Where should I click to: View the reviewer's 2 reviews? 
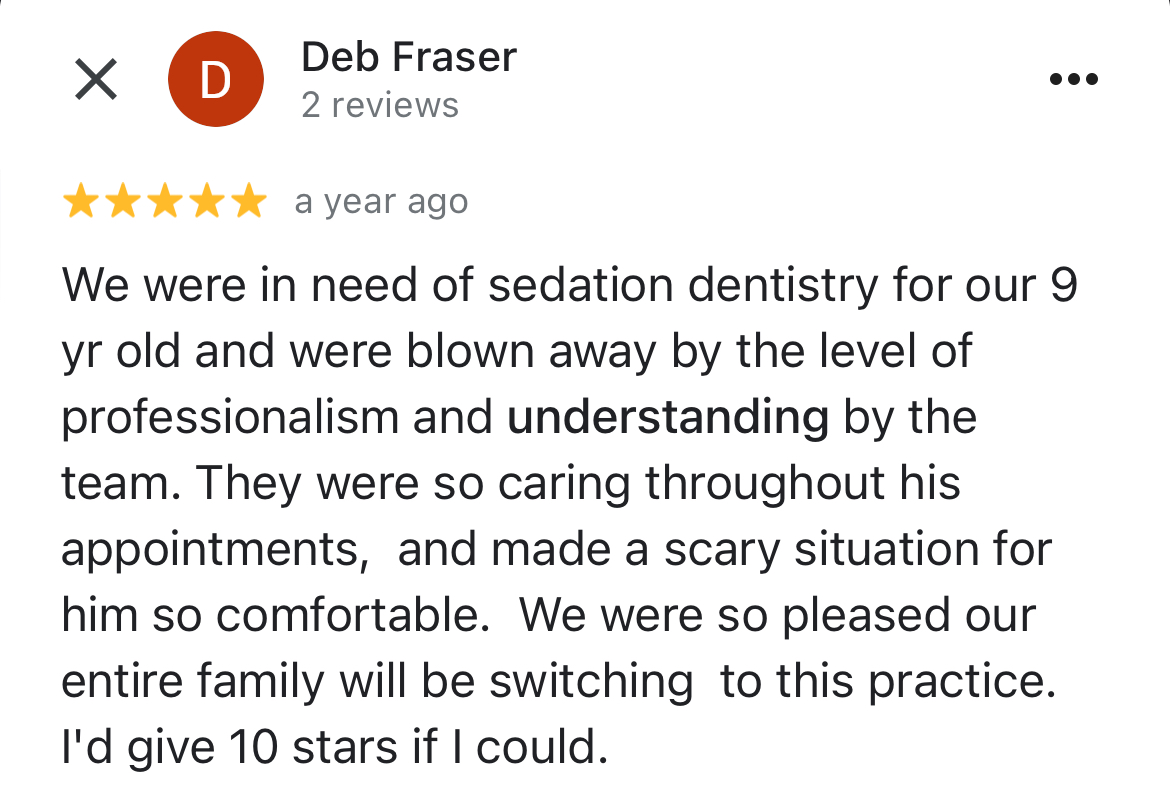tap(380, 105)
